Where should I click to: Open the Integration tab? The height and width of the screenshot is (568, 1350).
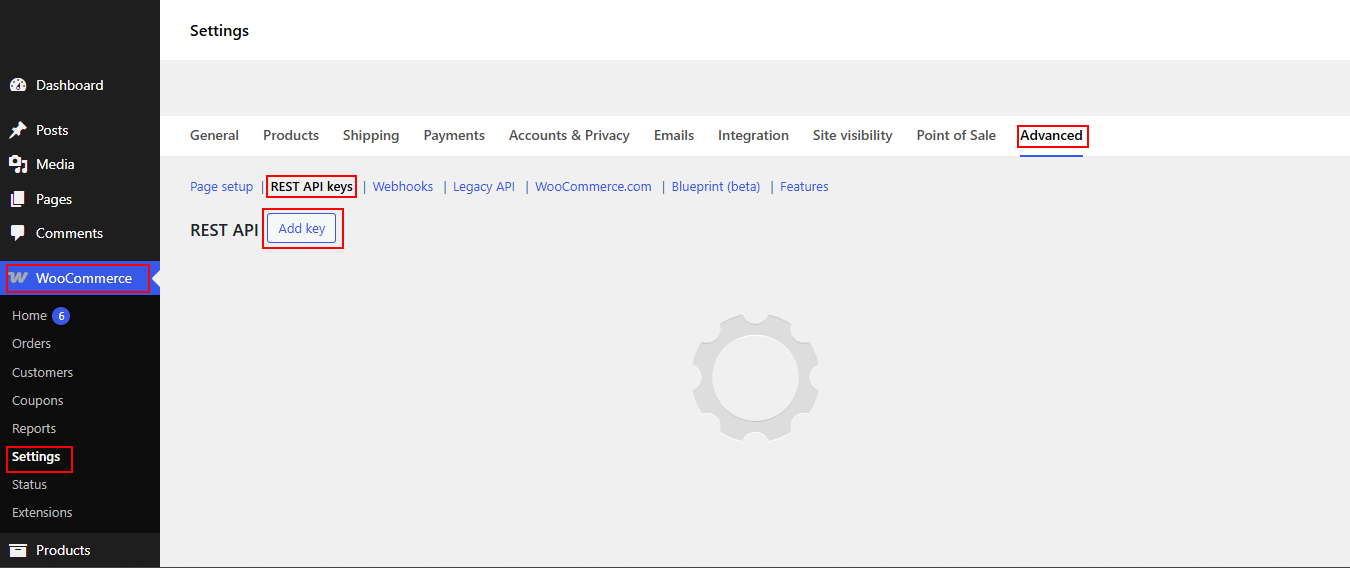click(753, 135)
